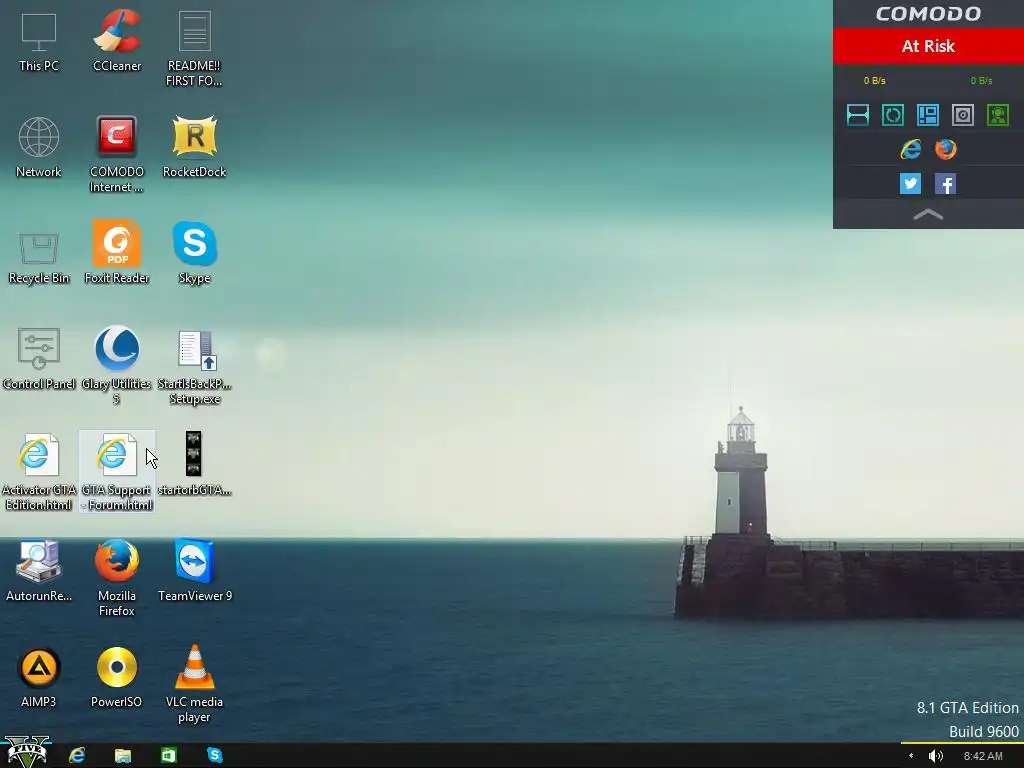Viewport: 1024px width, 768px height.
Task: Click the 8:42 AM taskbar clock
Action: tap(983, 756)
